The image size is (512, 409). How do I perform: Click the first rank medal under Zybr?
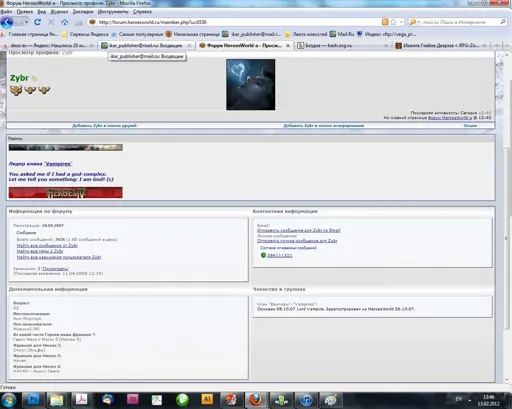coord(16,90)
